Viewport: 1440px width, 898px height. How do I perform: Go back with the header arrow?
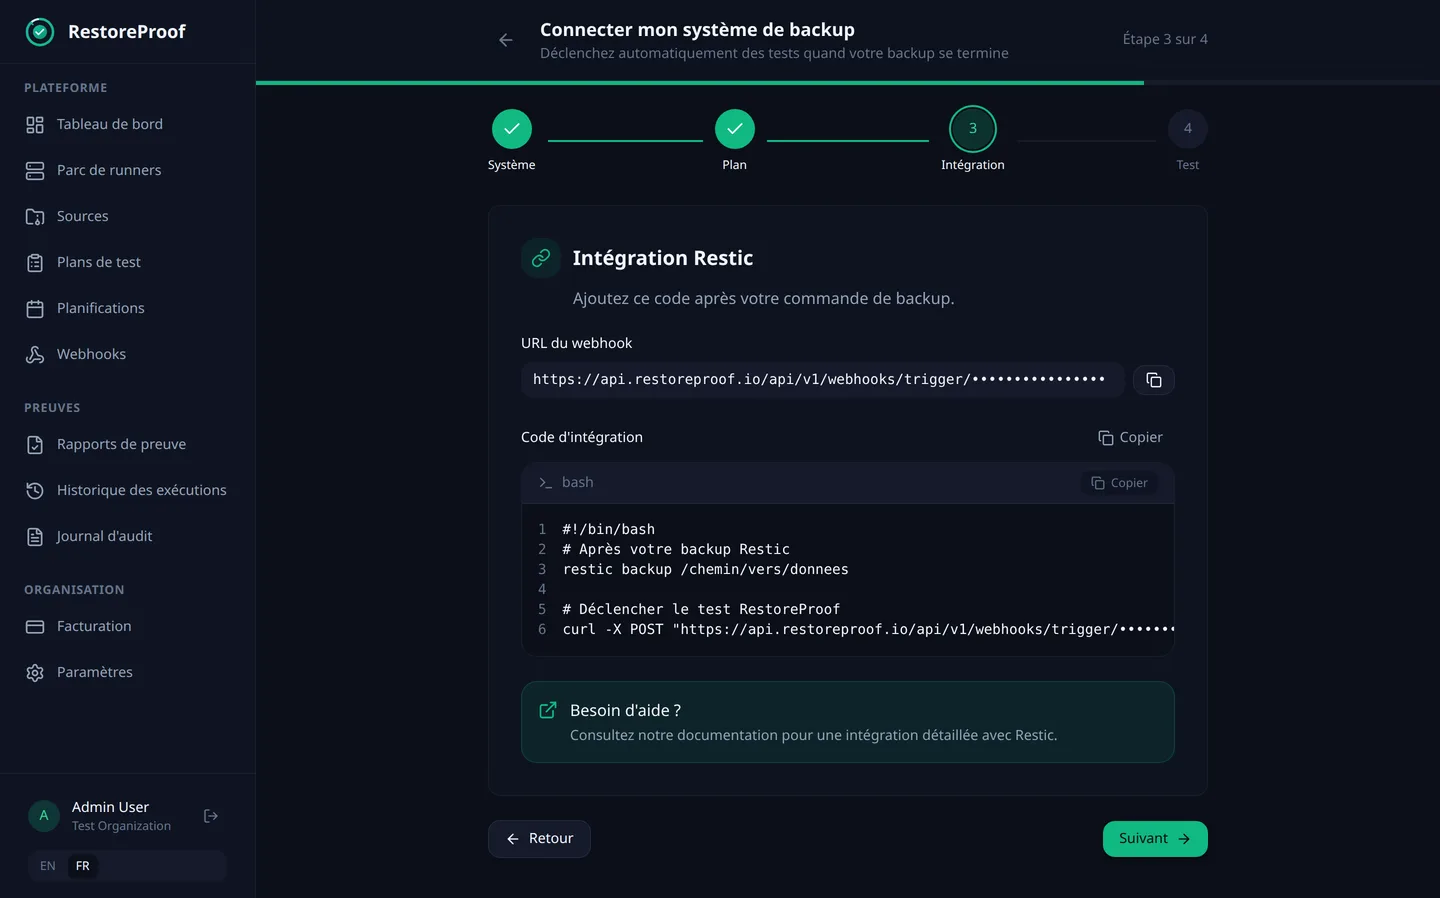click(506, 40)
